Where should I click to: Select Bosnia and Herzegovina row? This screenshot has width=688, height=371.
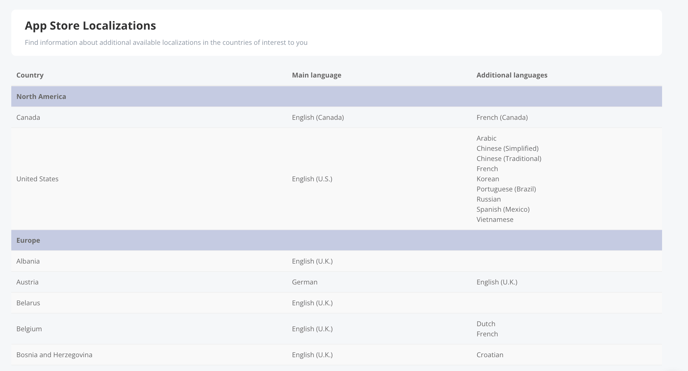337,355
